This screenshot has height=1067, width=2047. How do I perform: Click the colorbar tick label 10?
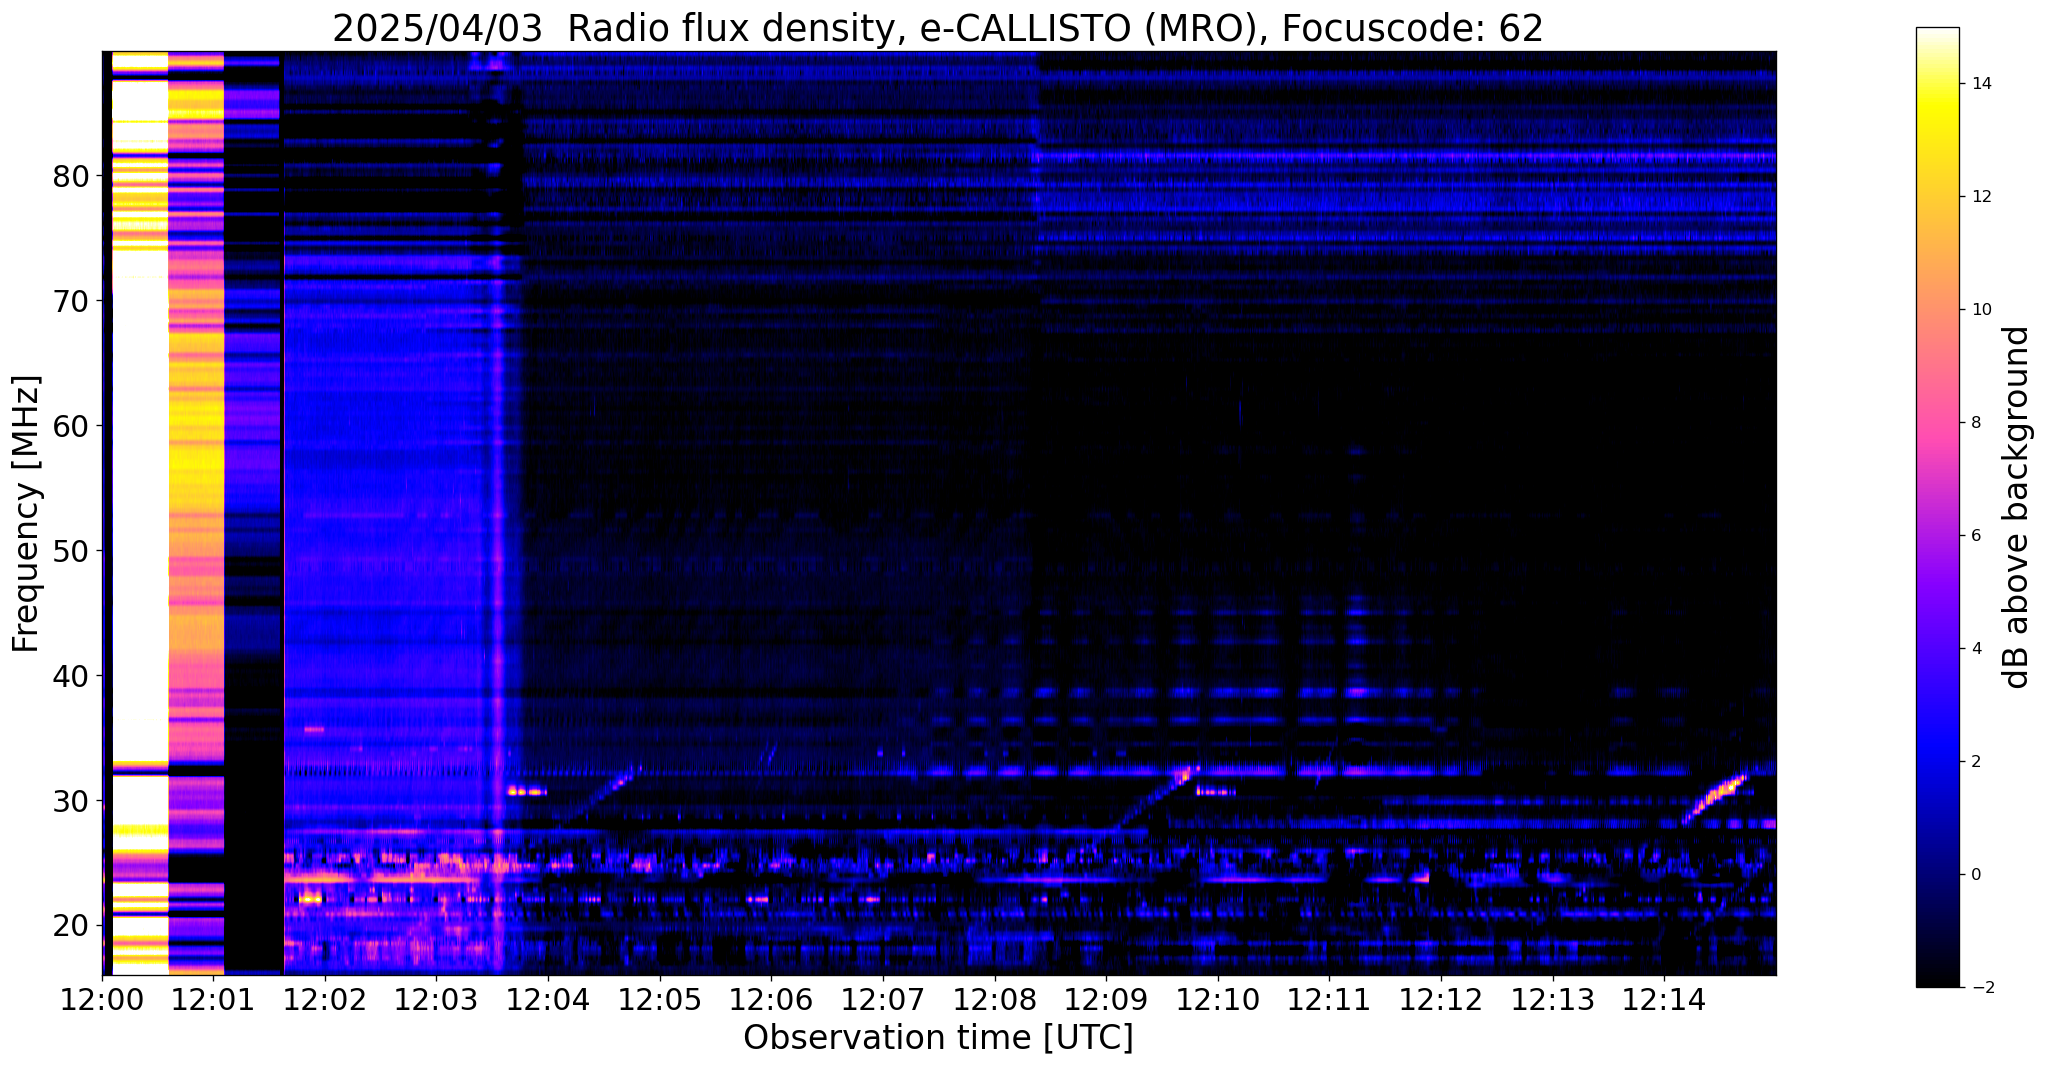tap(1980, 310)
